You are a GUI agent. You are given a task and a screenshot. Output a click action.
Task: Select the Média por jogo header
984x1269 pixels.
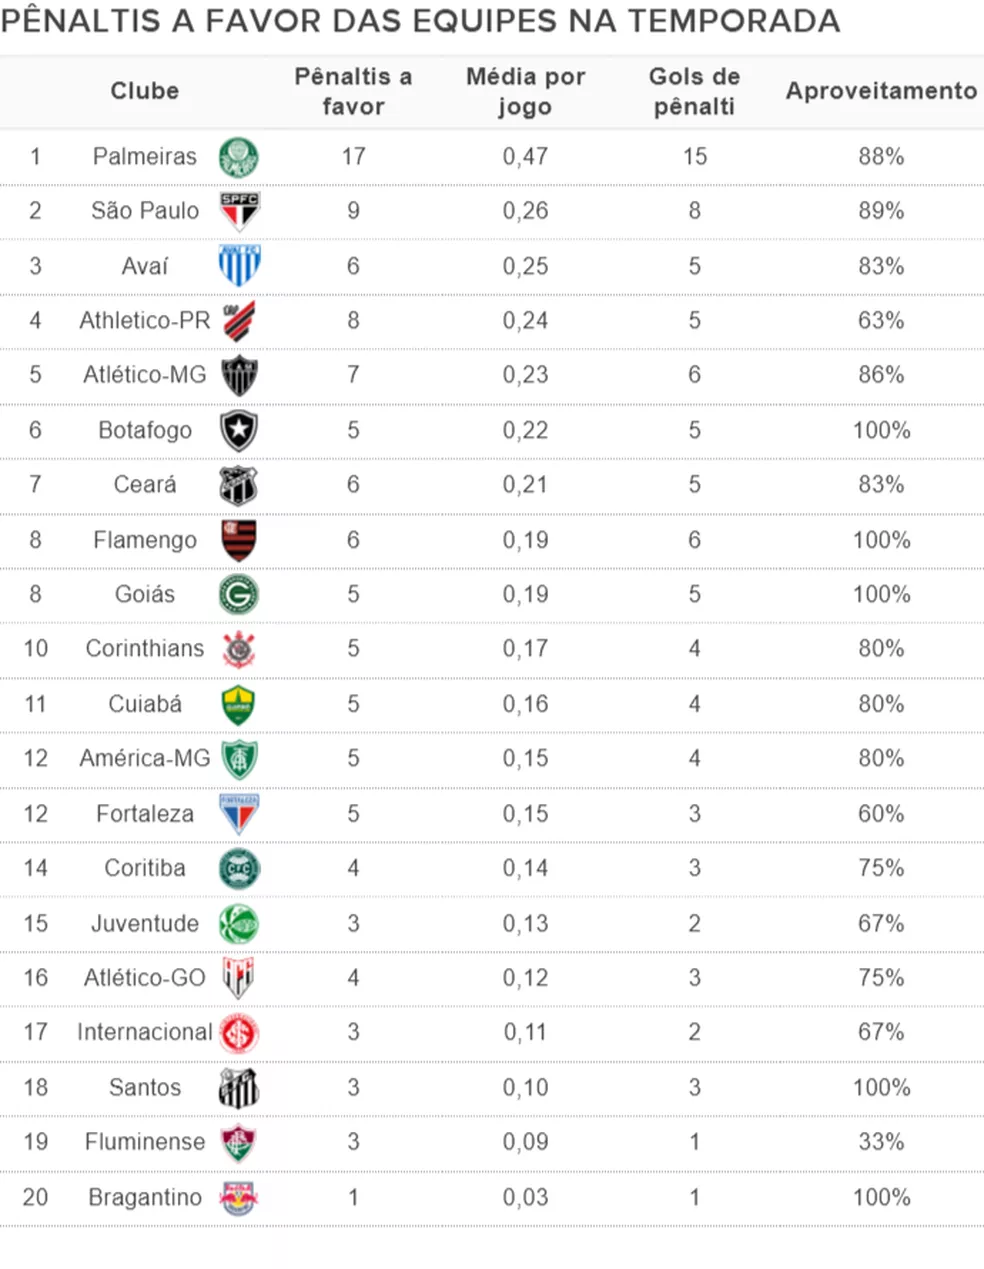[525, 91]
